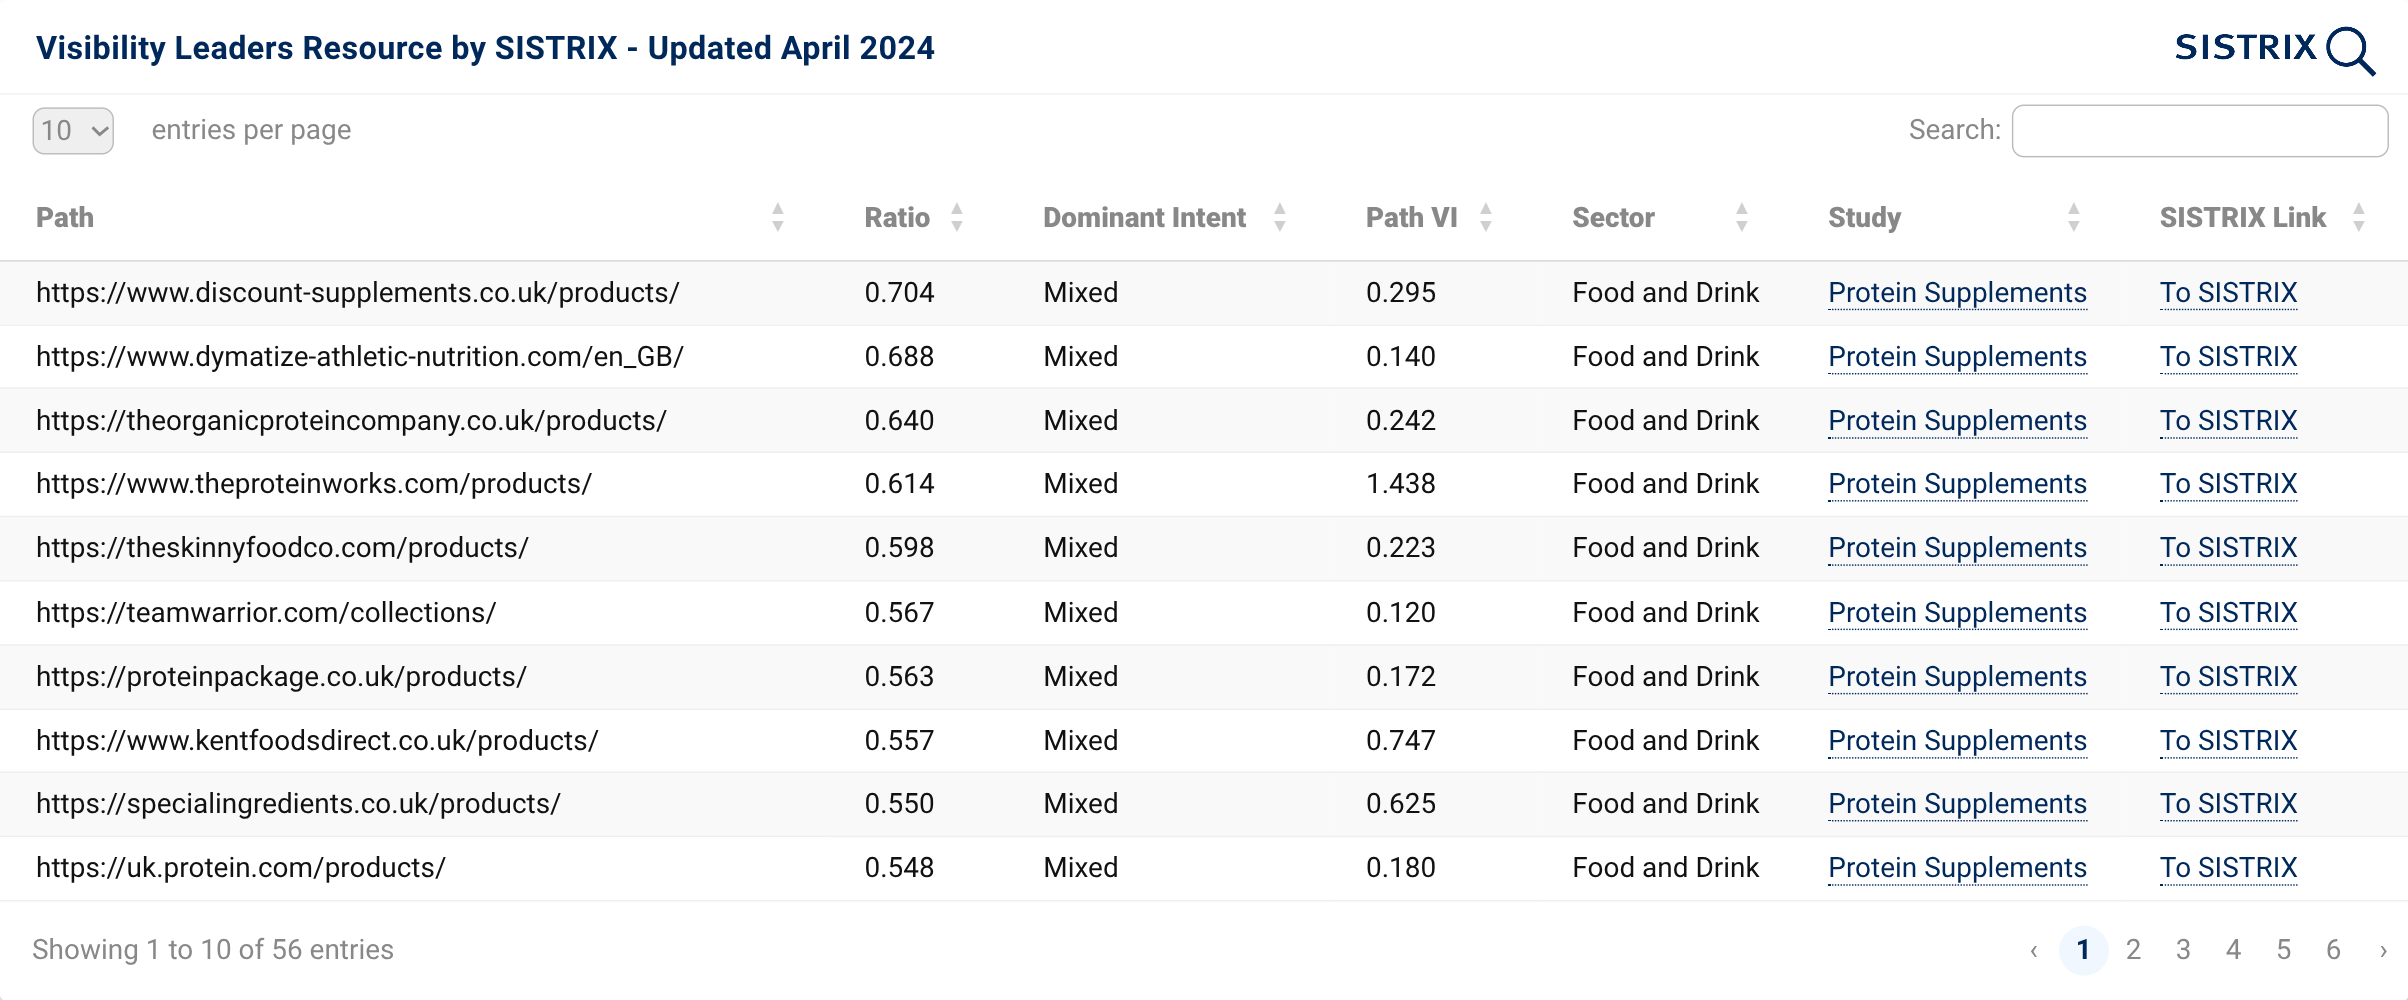Click the SISTRIX magnifier logo icon
The width and height of the screenshot is (2408, 1000).
pos(2350,51)
